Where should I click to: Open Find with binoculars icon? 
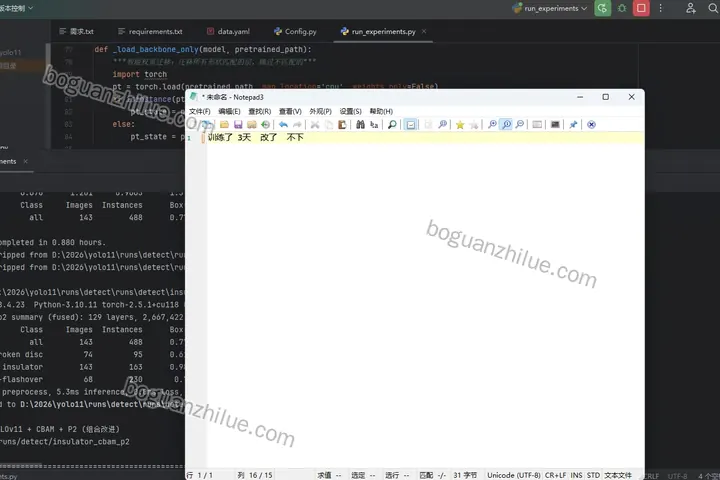pos(360,124)
